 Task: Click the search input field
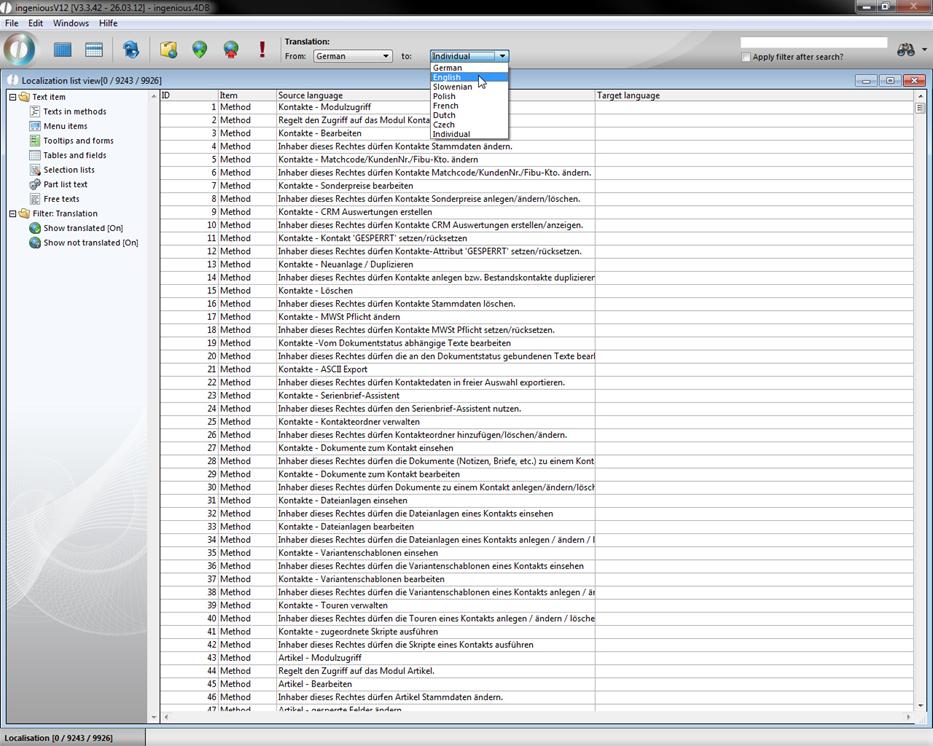point(813,43)
